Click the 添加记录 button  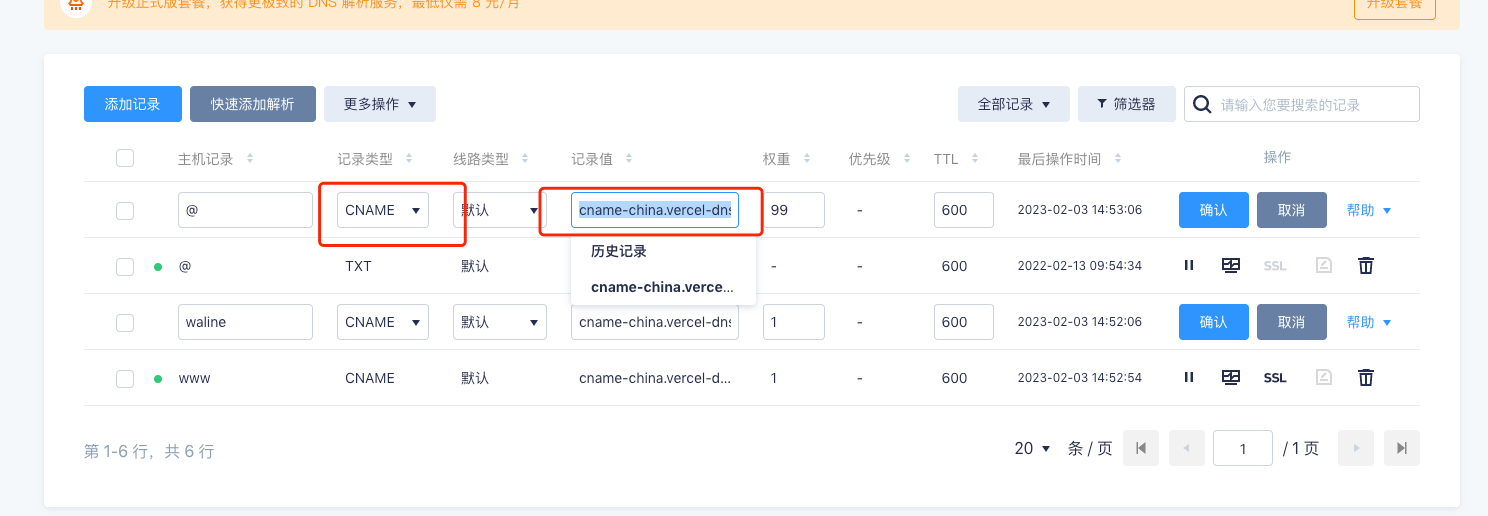click(x=133, y=104)
